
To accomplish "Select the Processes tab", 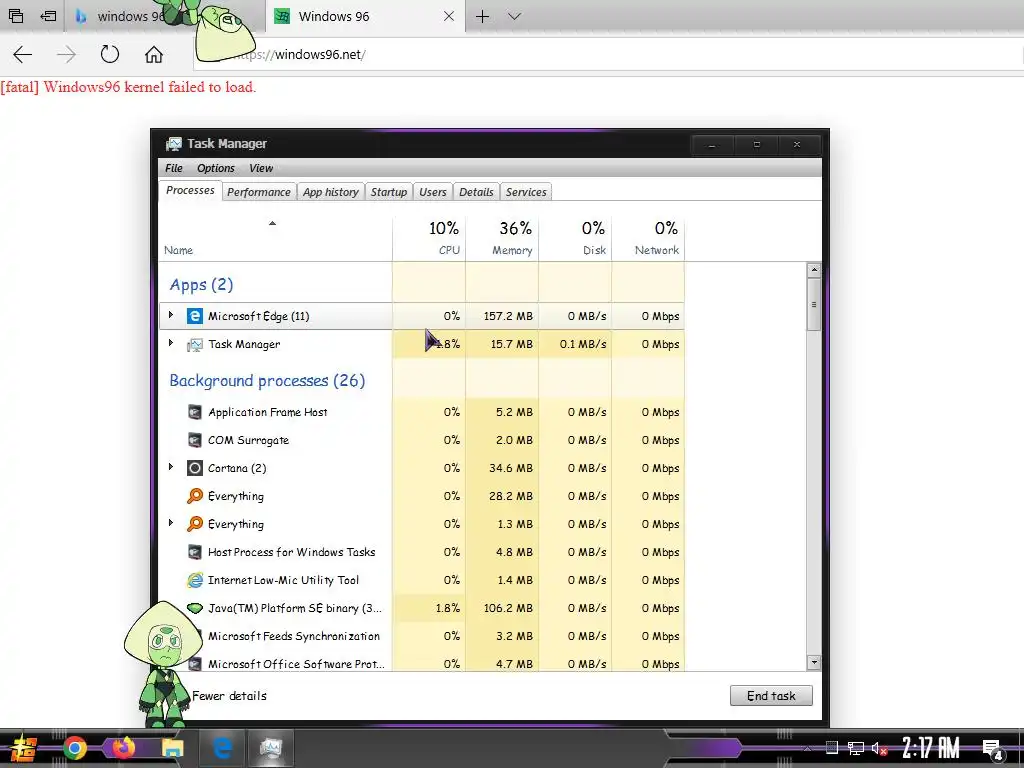I will click(190, 190).
